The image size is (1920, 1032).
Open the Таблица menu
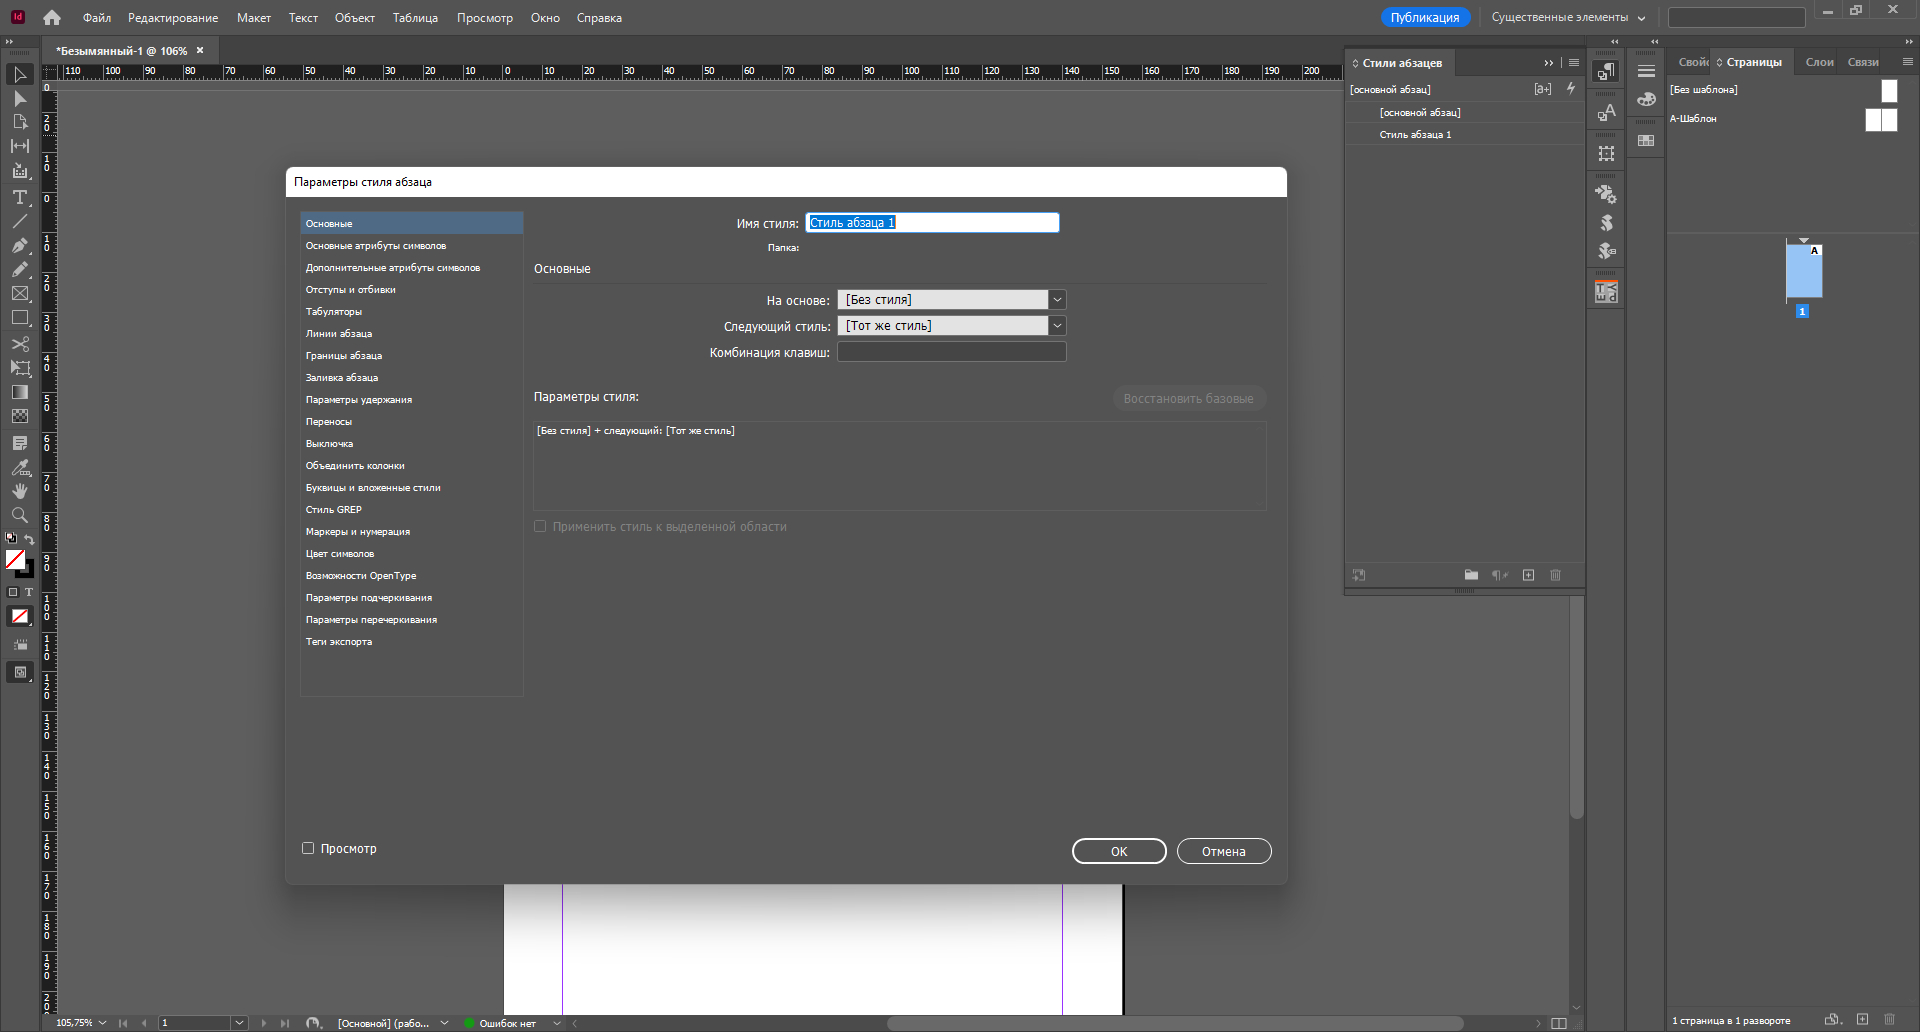point(415,18)
